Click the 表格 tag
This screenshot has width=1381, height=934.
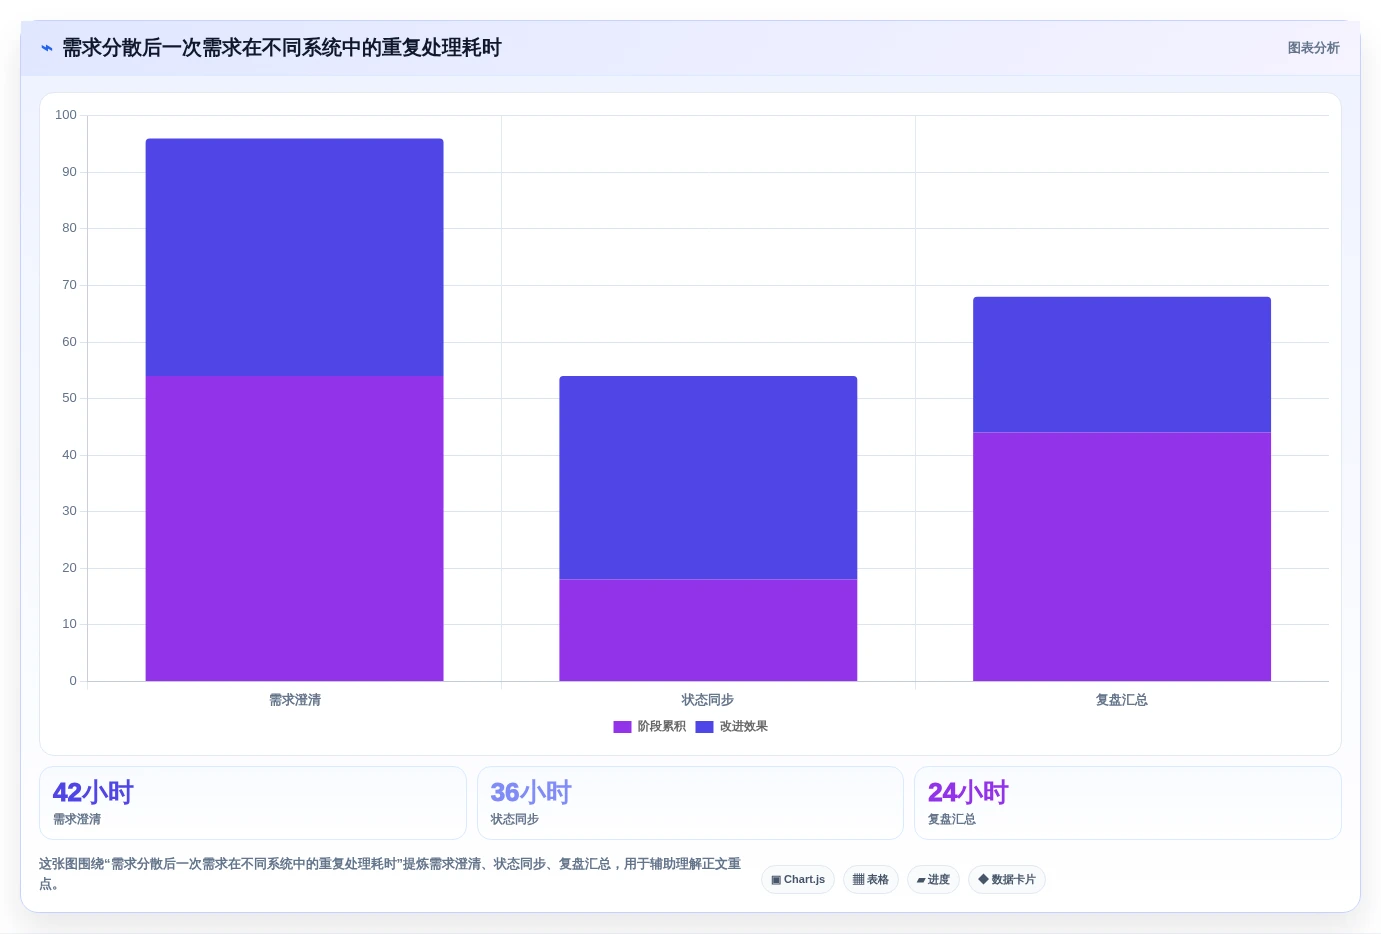pos(871,880)
